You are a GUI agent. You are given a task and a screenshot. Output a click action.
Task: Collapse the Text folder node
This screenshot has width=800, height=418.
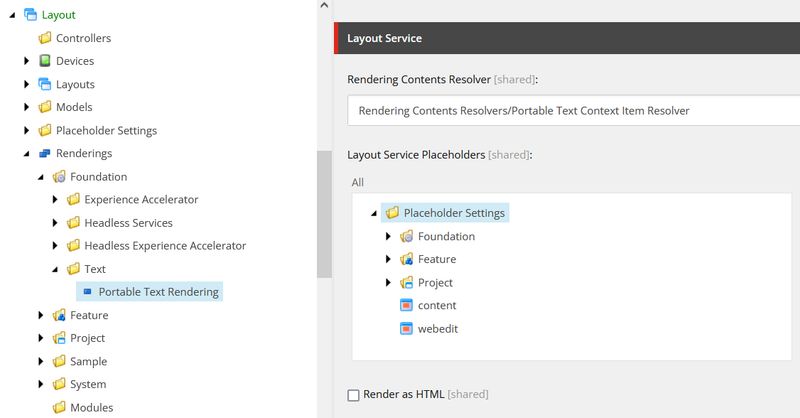[56, 269]
